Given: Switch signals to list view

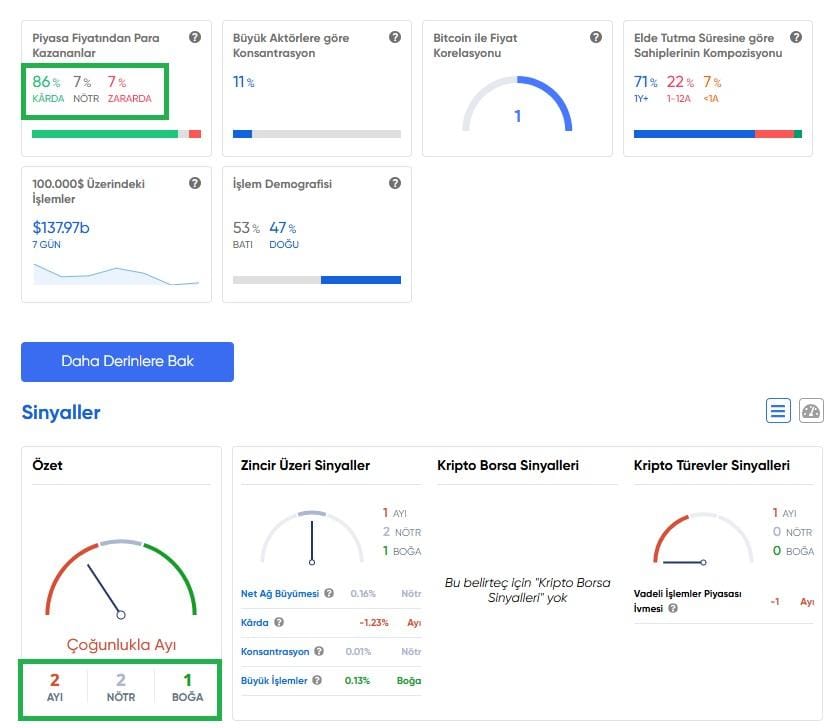Looking at the screenshot, I should (x=778, y=410).
